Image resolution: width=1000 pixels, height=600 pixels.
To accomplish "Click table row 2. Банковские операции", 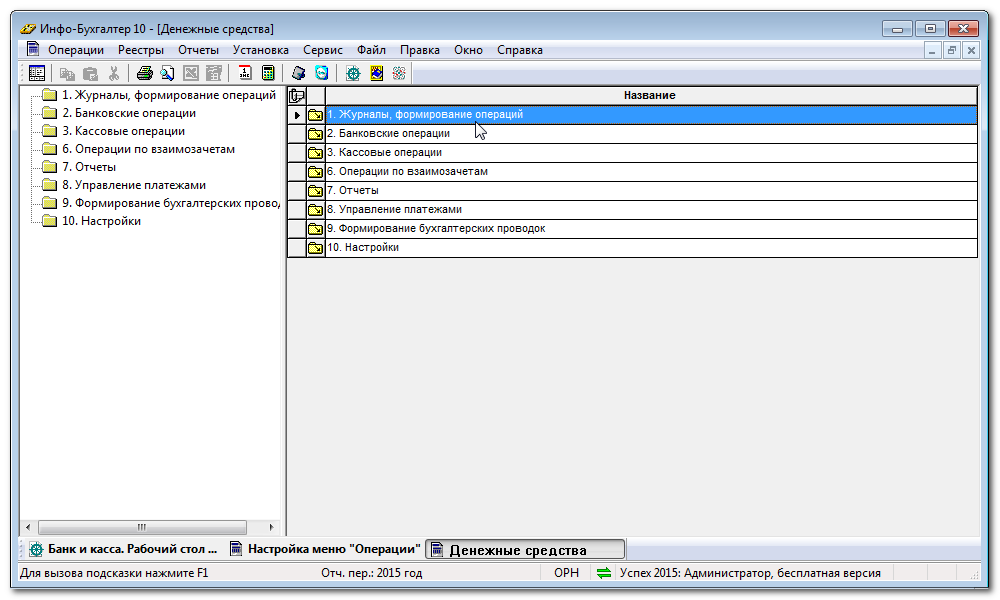I will (x=651, y=134).
